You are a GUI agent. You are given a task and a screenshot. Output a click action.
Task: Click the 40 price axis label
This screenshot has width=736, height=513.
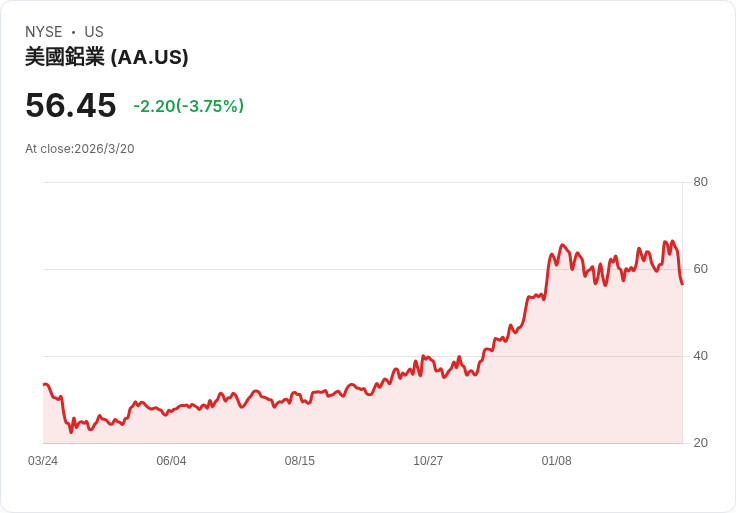click(x=700, y=356)
